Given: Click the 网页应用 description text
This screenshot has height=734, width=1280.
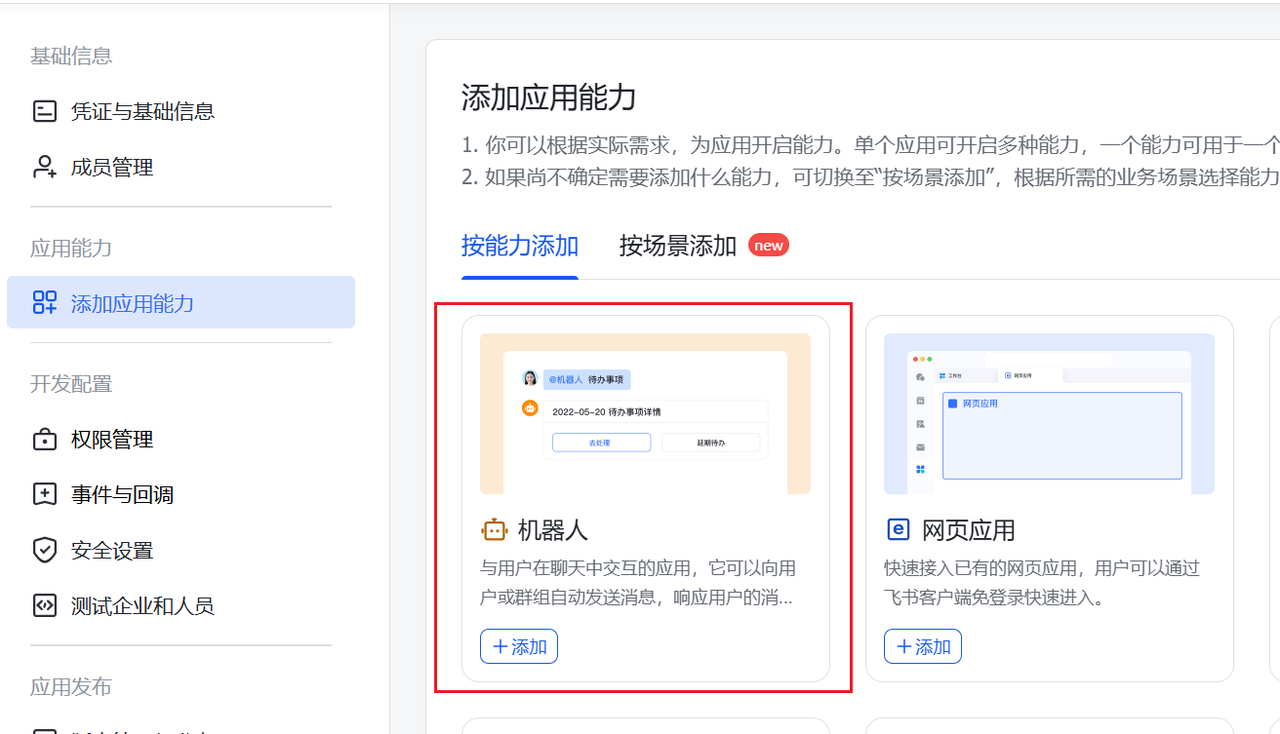Looking at the screenshot, I should pos(1042,583).
